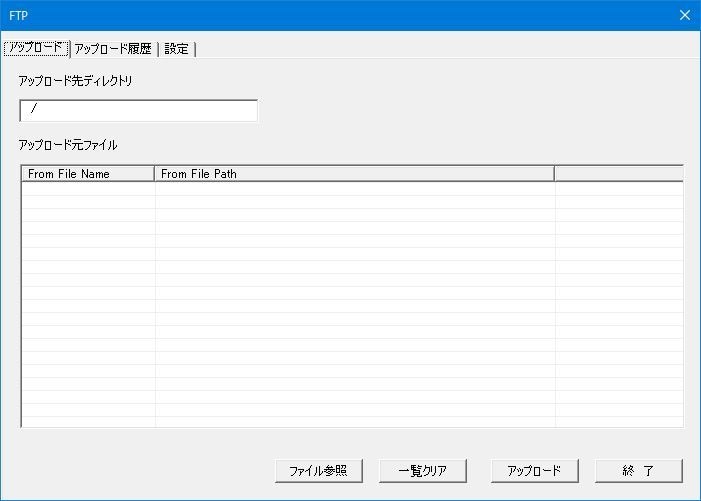The image size is (701, 501).
Task: Open the 設定 tab
Action: coord(177,49)
